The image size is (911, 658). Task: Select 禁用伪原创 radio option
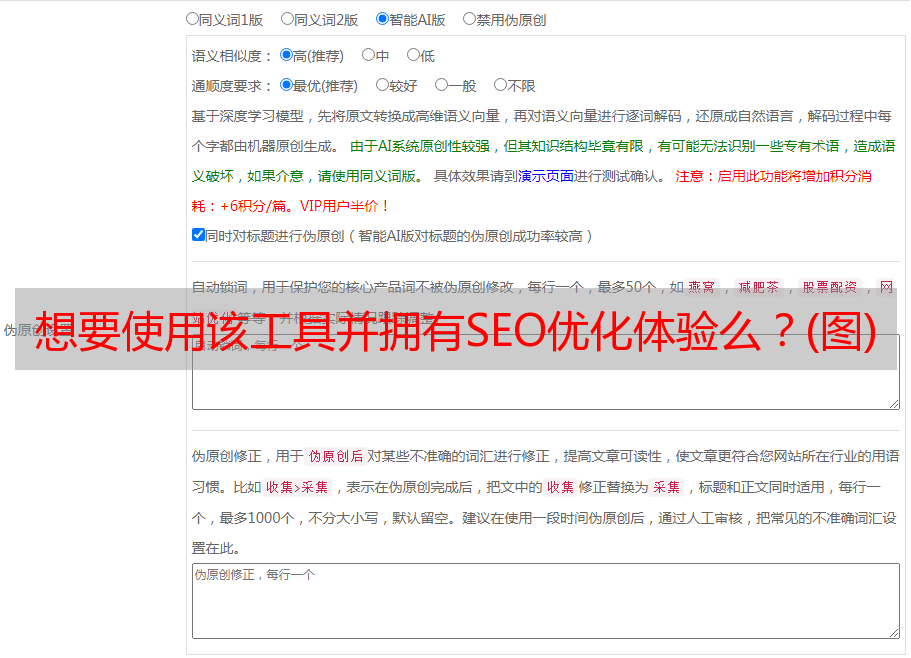(469, 19)
